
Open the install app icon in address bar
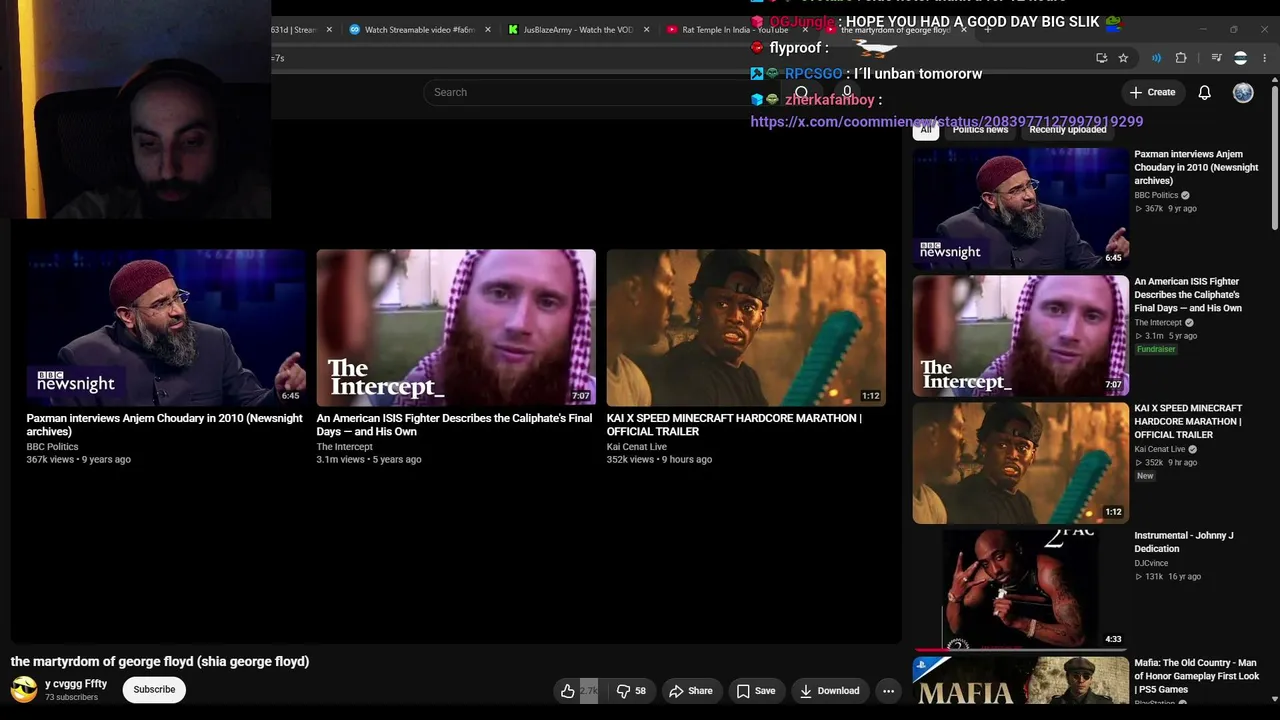pyautogui.click(x=1101, y=58)
